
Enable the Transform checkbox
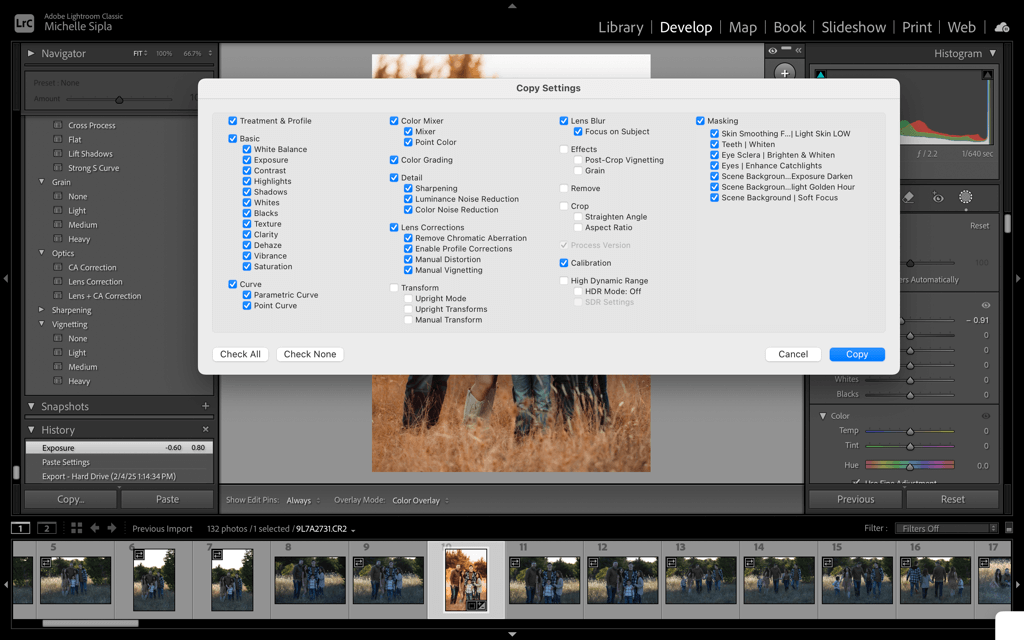click(x=395, y=288)
